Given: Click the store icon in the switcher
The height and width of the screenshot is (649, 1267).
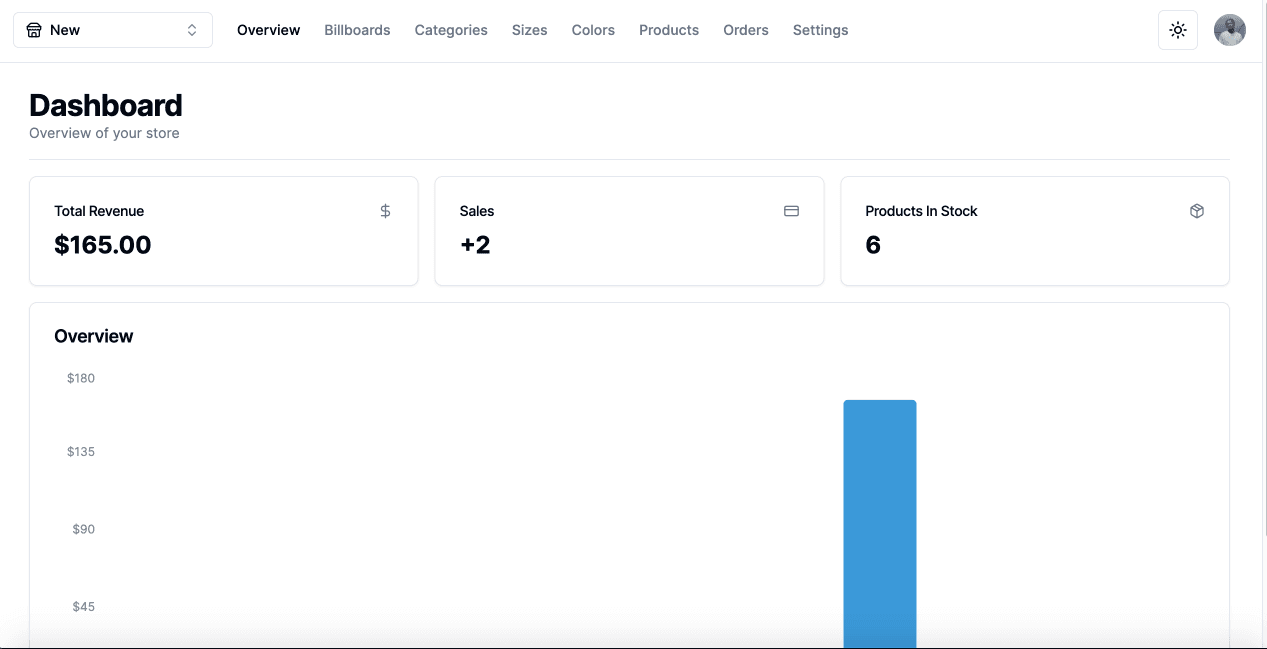Looking at the screenshot, I should coord(34,30).
